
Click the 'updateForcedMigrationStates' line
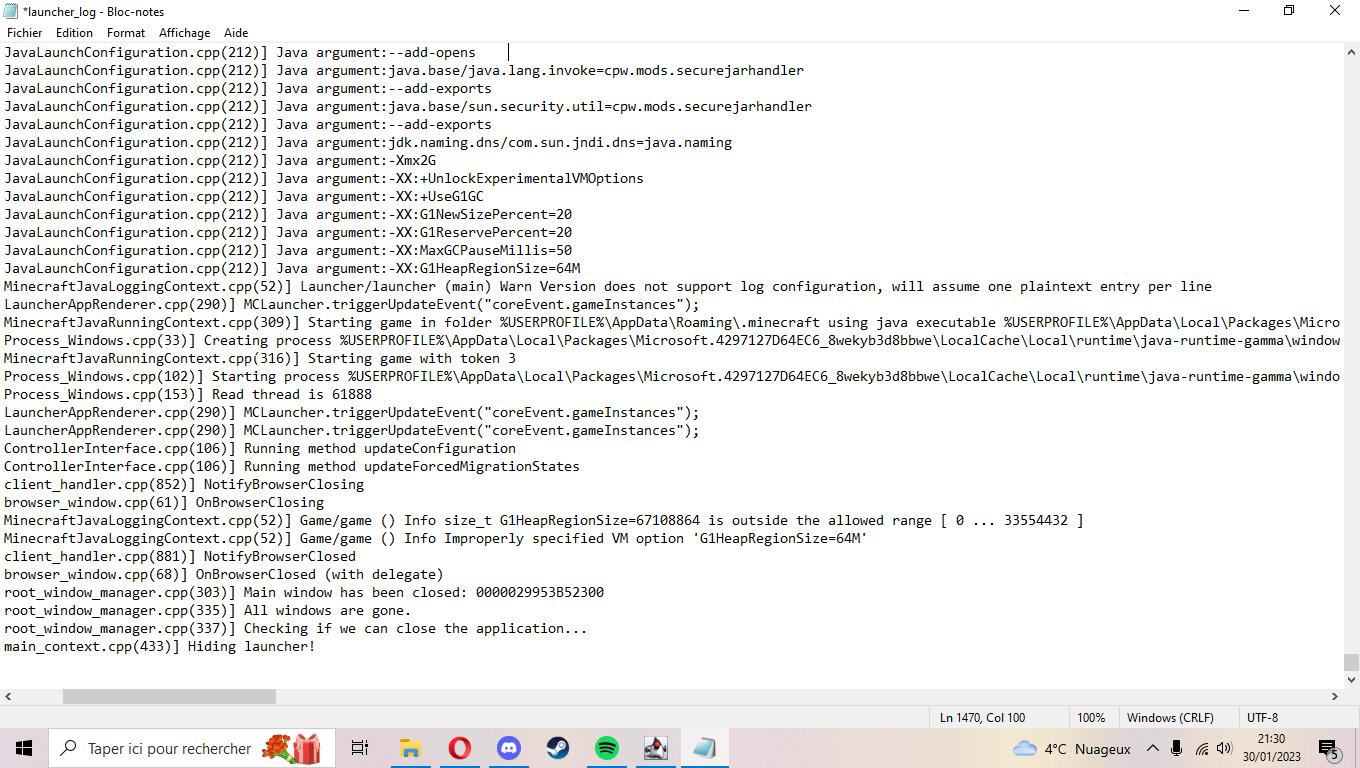[x=292, y=466]
